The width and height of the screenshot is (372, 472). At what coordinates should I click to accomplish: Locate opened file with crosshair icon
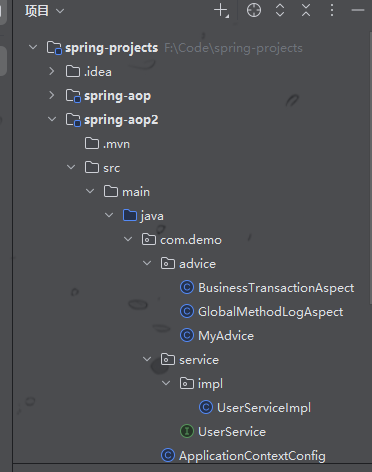pos(254,10)
